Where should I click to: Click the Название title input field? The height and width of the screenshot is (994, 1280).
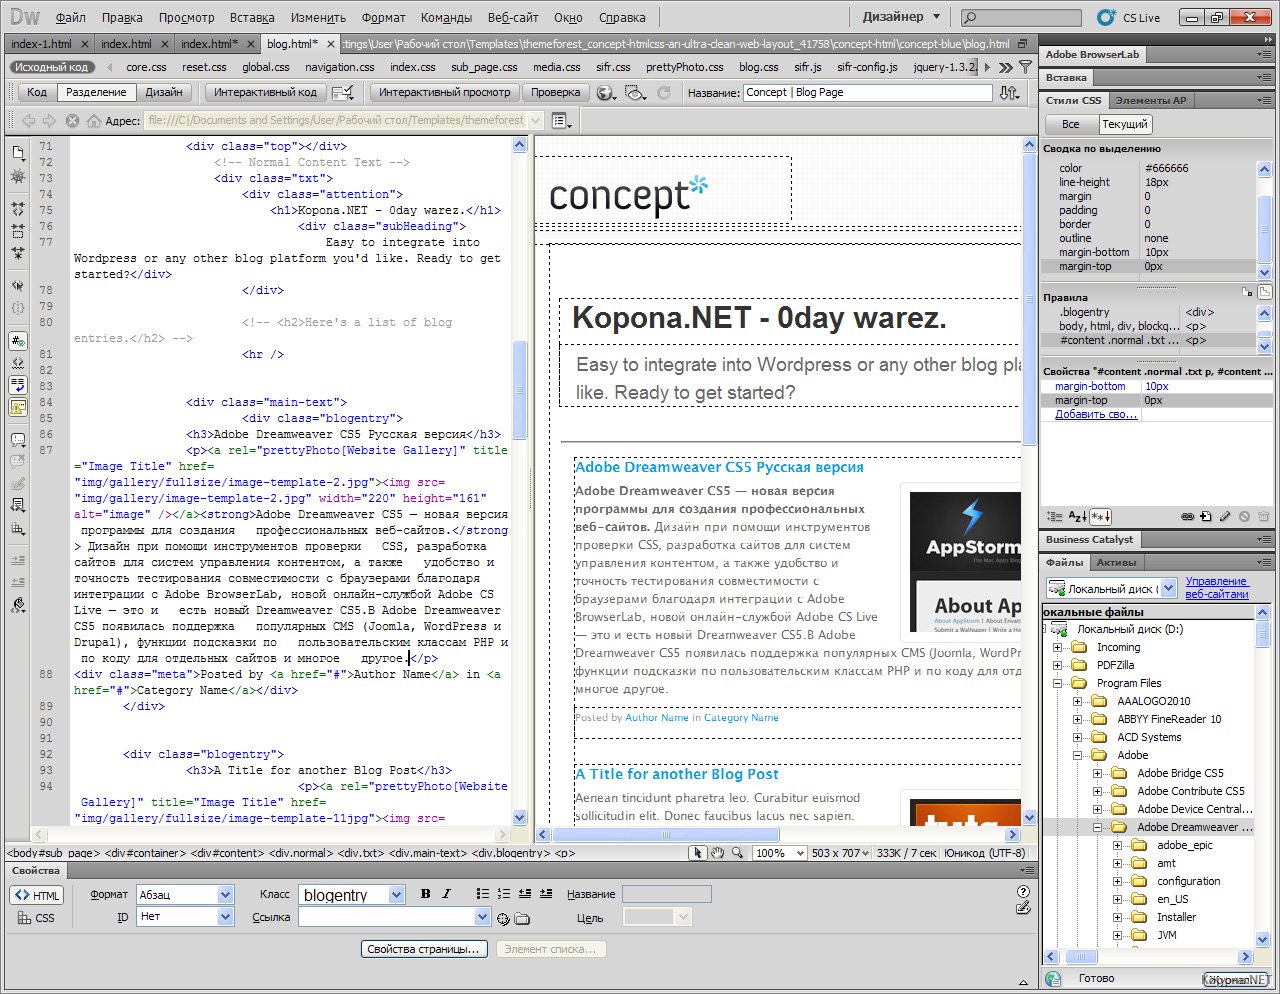point(867,92)
